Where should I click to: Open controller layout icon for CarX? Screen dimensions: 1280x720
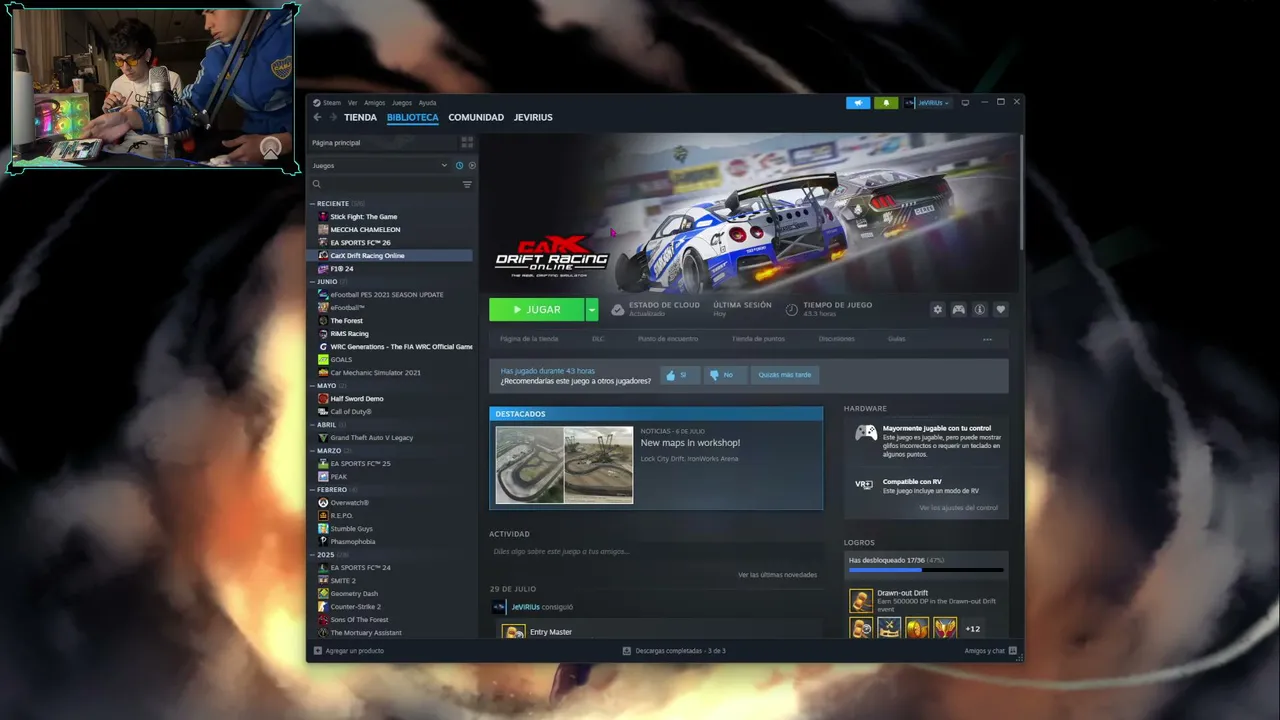click(x=958, y=310)
